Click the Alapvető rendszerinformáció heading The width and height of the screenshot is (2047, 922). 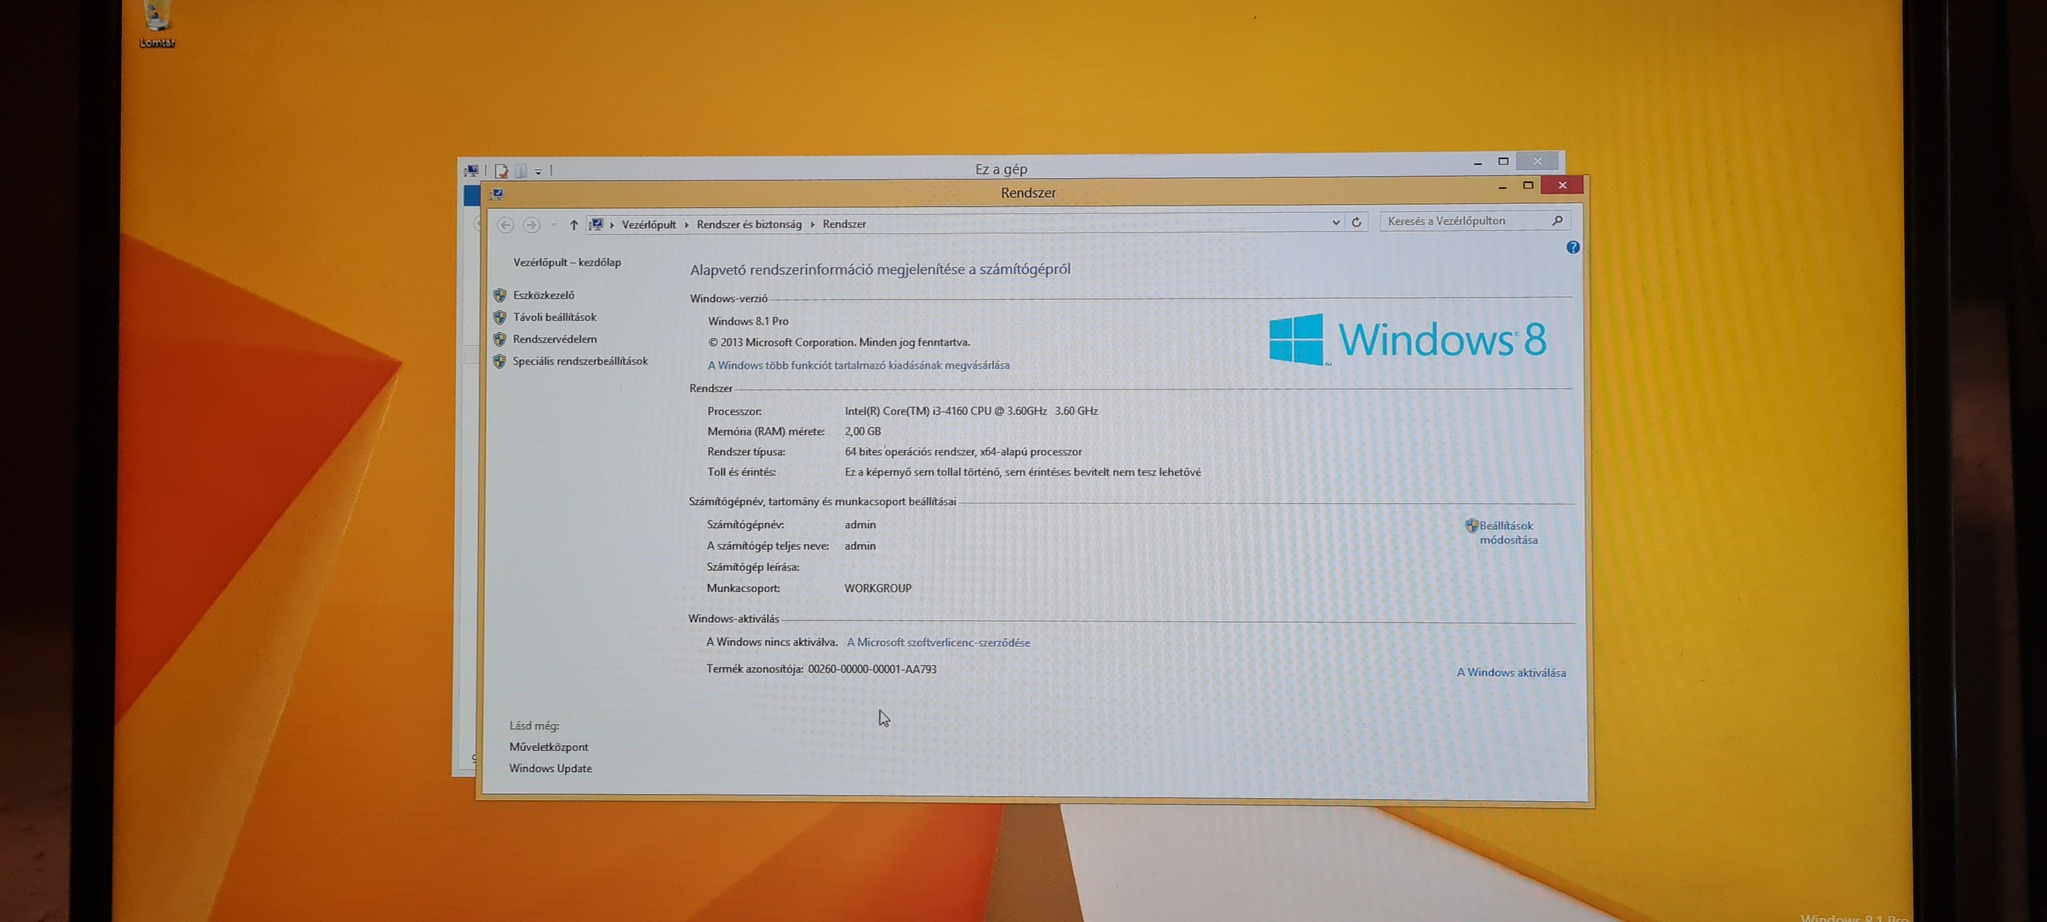pos(880,269)
